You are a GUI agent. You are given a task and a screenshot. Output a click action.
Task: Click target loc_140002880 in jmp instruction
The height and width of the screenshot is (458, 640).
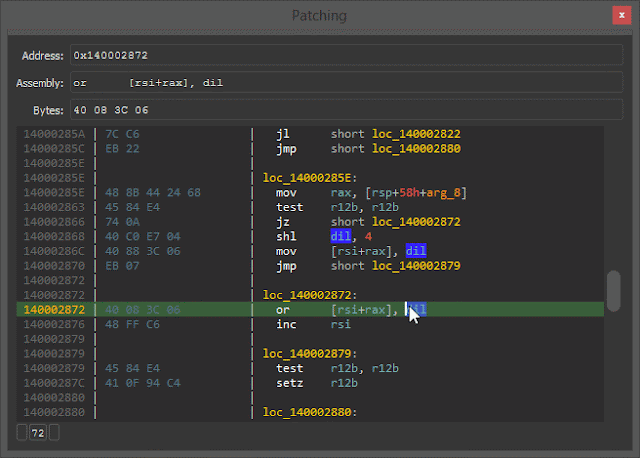416,149
